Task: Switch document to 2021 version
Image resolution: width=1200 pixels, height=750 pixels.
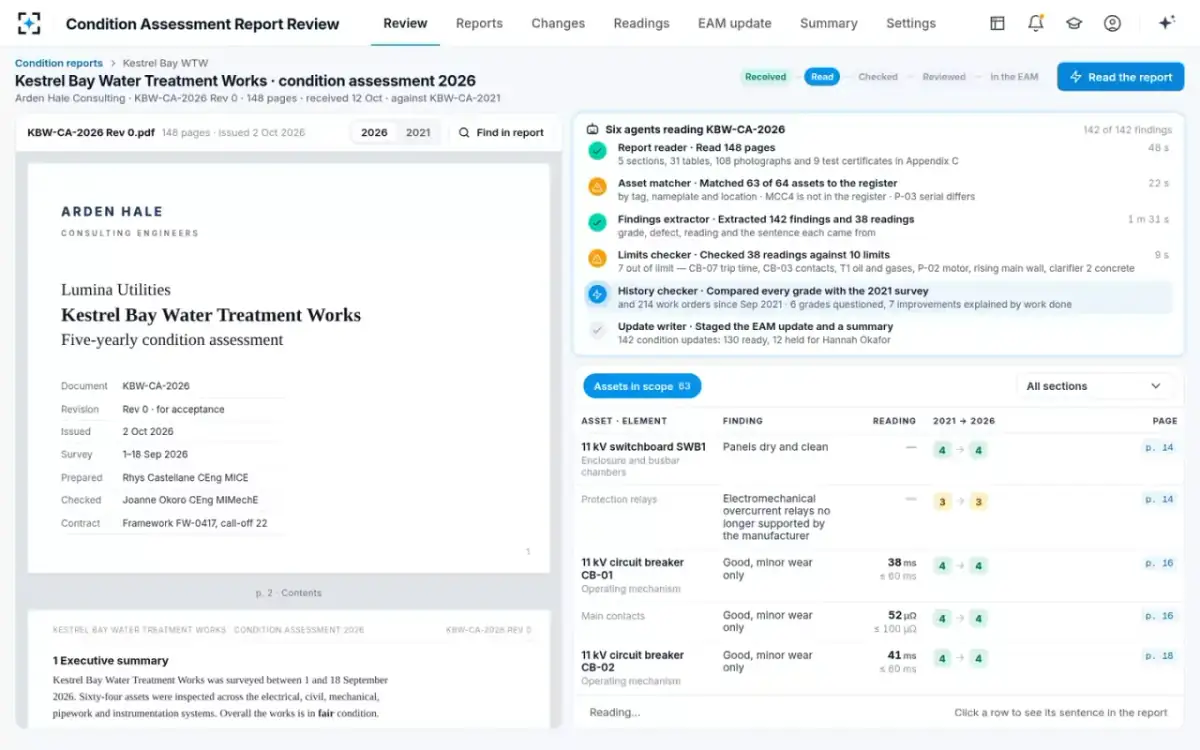Action: pos(418,132)
